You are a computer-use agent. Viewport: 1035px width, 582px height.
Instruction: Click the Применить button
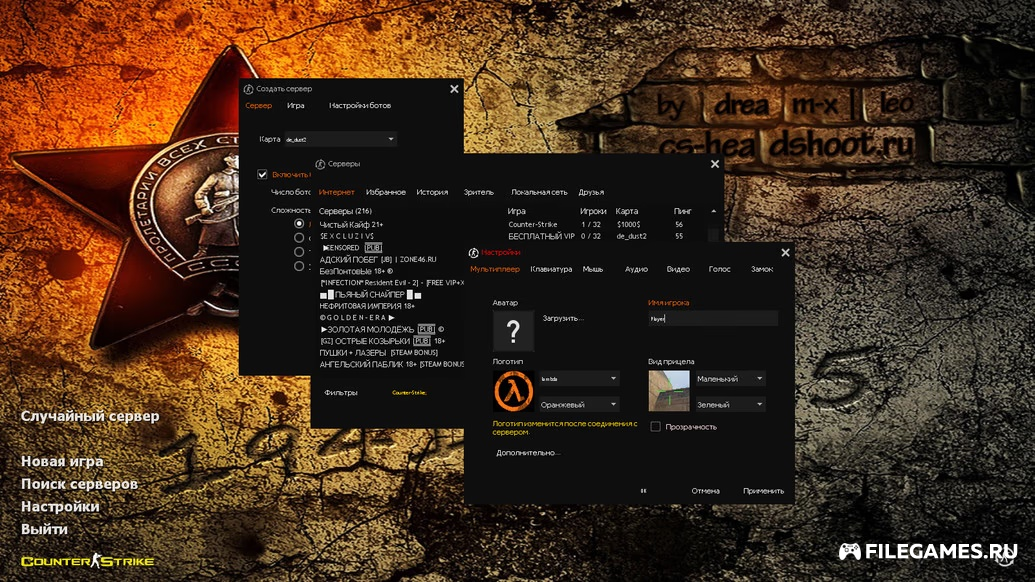click(x=764, y=491)
